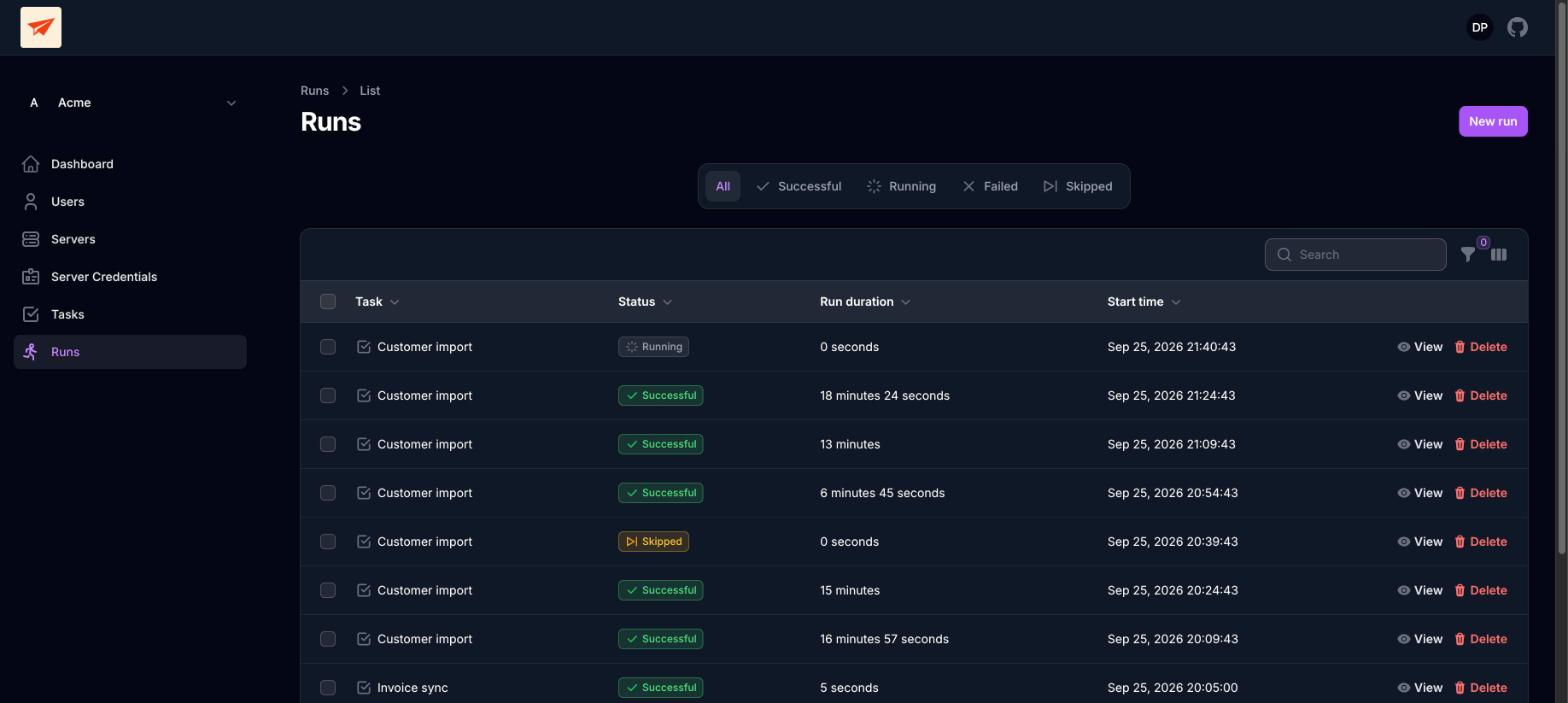
Task: Click the Runs running-person icon
Action: tap(31, 352)
